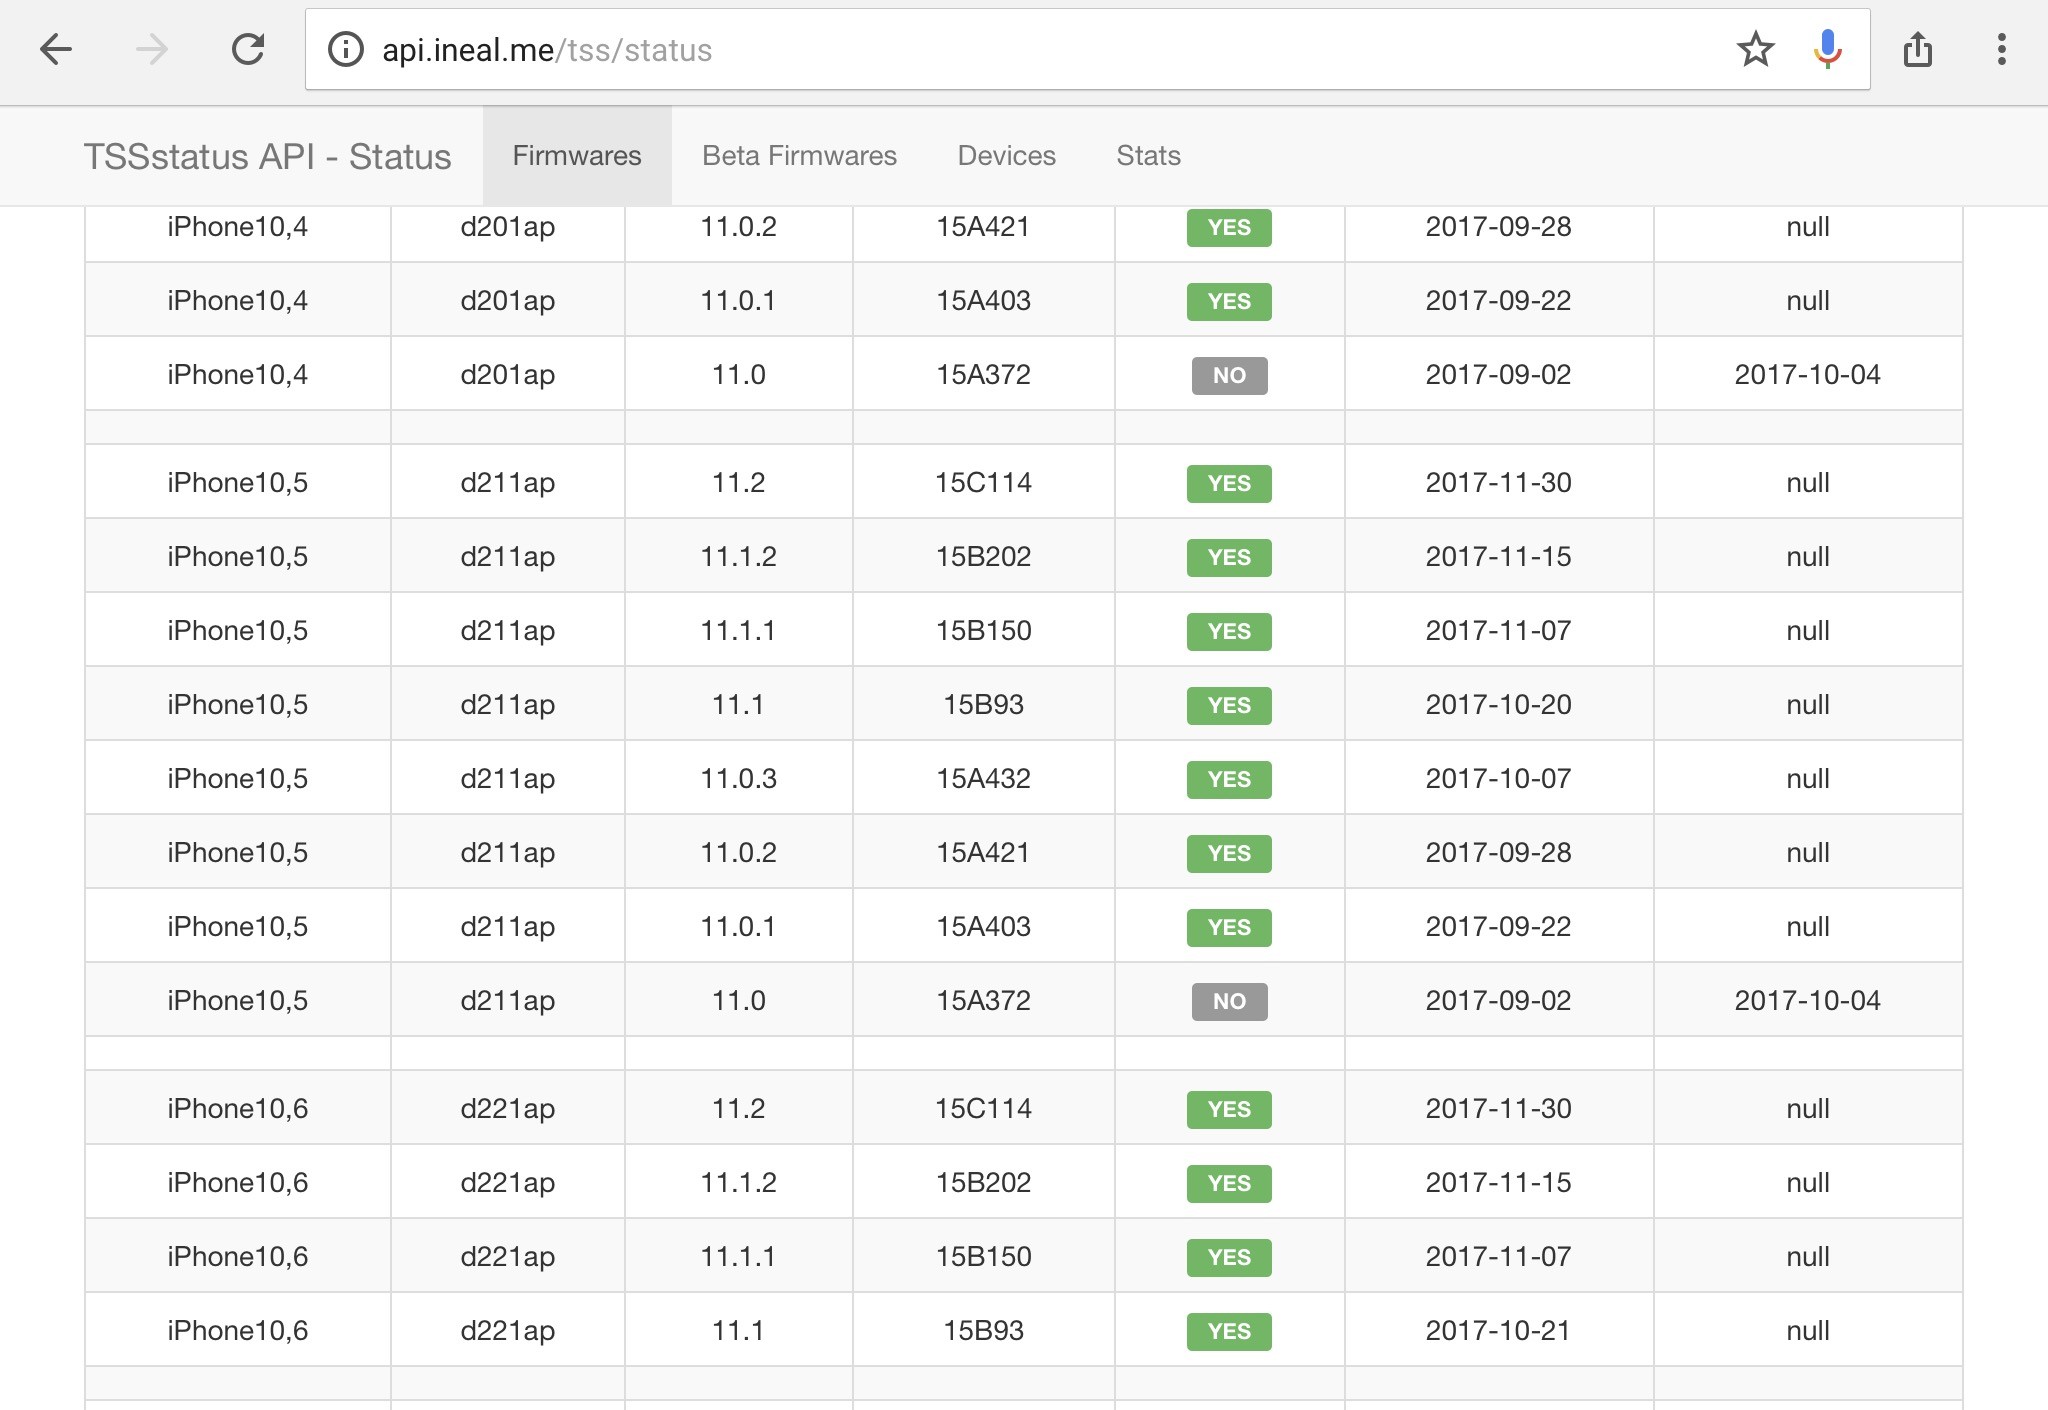Select 2017-11-15 in the iPhone10,6 row

point(1498,1183)
